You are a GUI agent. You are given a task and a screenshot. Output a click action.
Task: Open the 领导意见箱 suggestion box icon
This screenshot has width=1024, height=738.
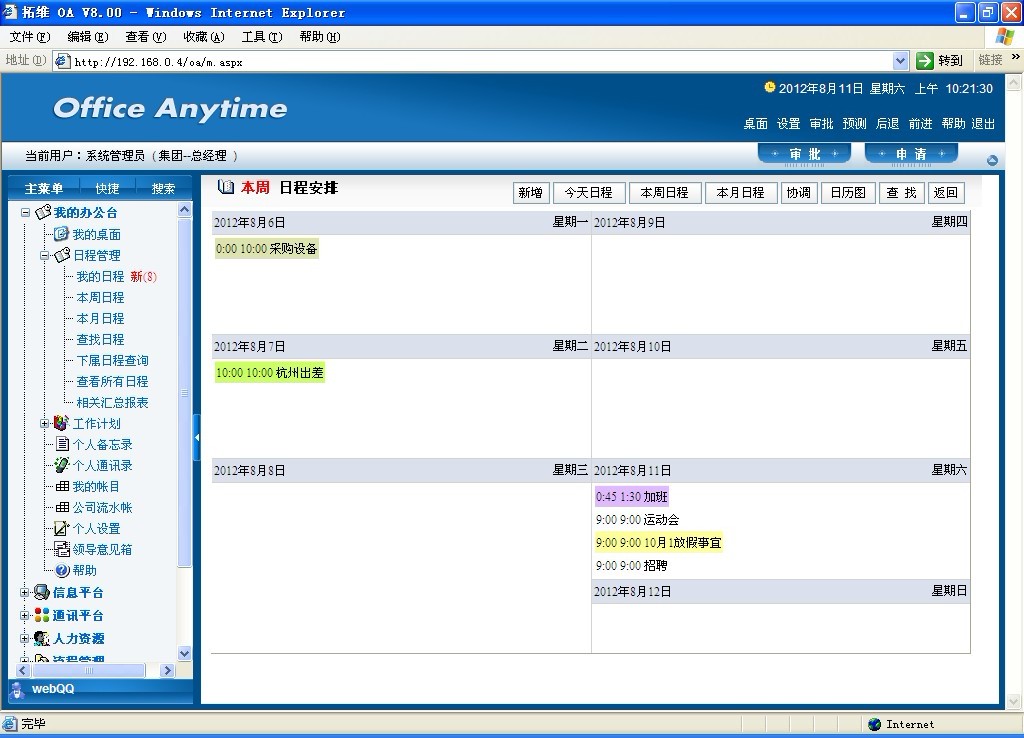pos(62,549)
